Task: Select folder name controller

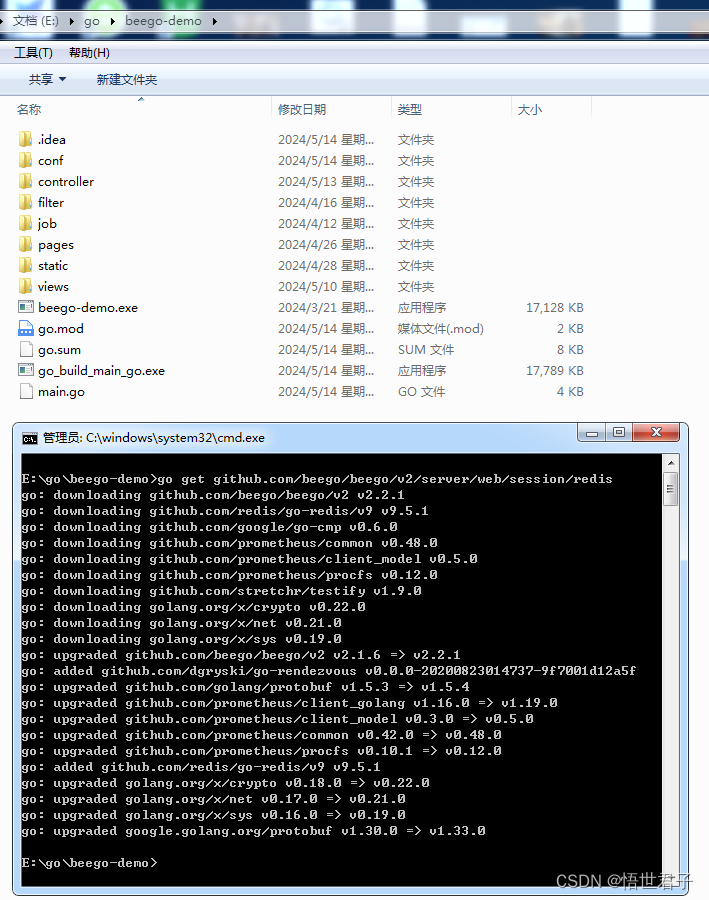Action: [66, 182]
